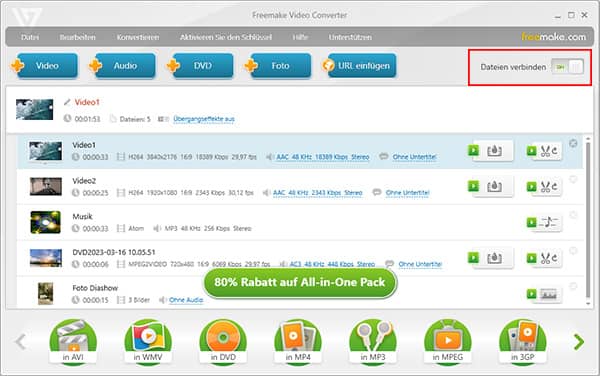
Task: Select the joined Video1 header thumbnail
Action: pos(34,109)
